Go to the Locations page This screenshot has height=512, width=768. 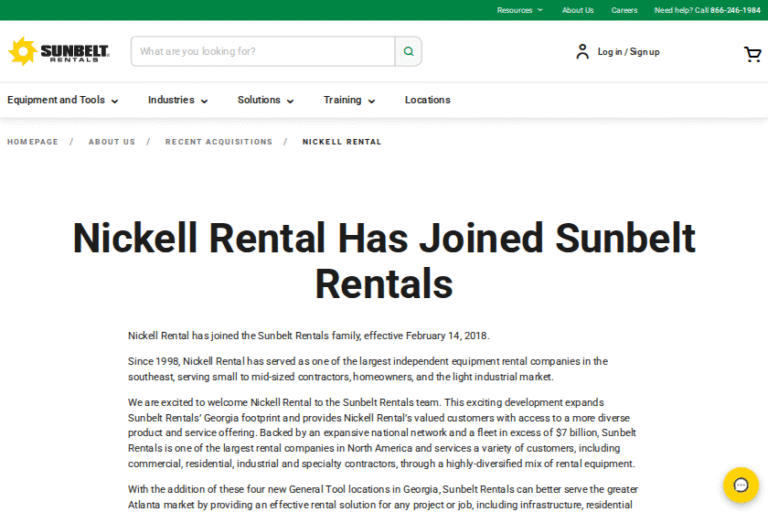[x=427, y=100]
